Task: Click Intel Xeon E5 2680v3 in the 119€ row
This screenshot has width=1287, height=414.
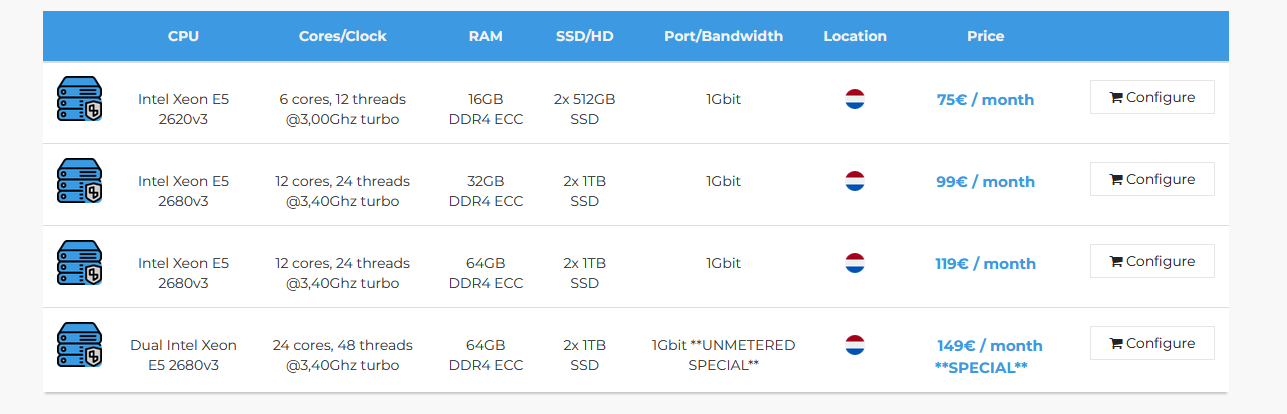Action: point(183,273)
